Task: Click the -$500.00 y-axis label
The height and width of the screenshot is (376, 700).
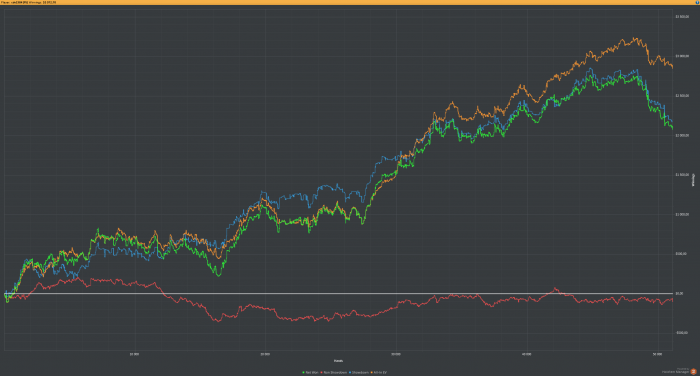Action: pyautogui.click(x=682, y=333)
